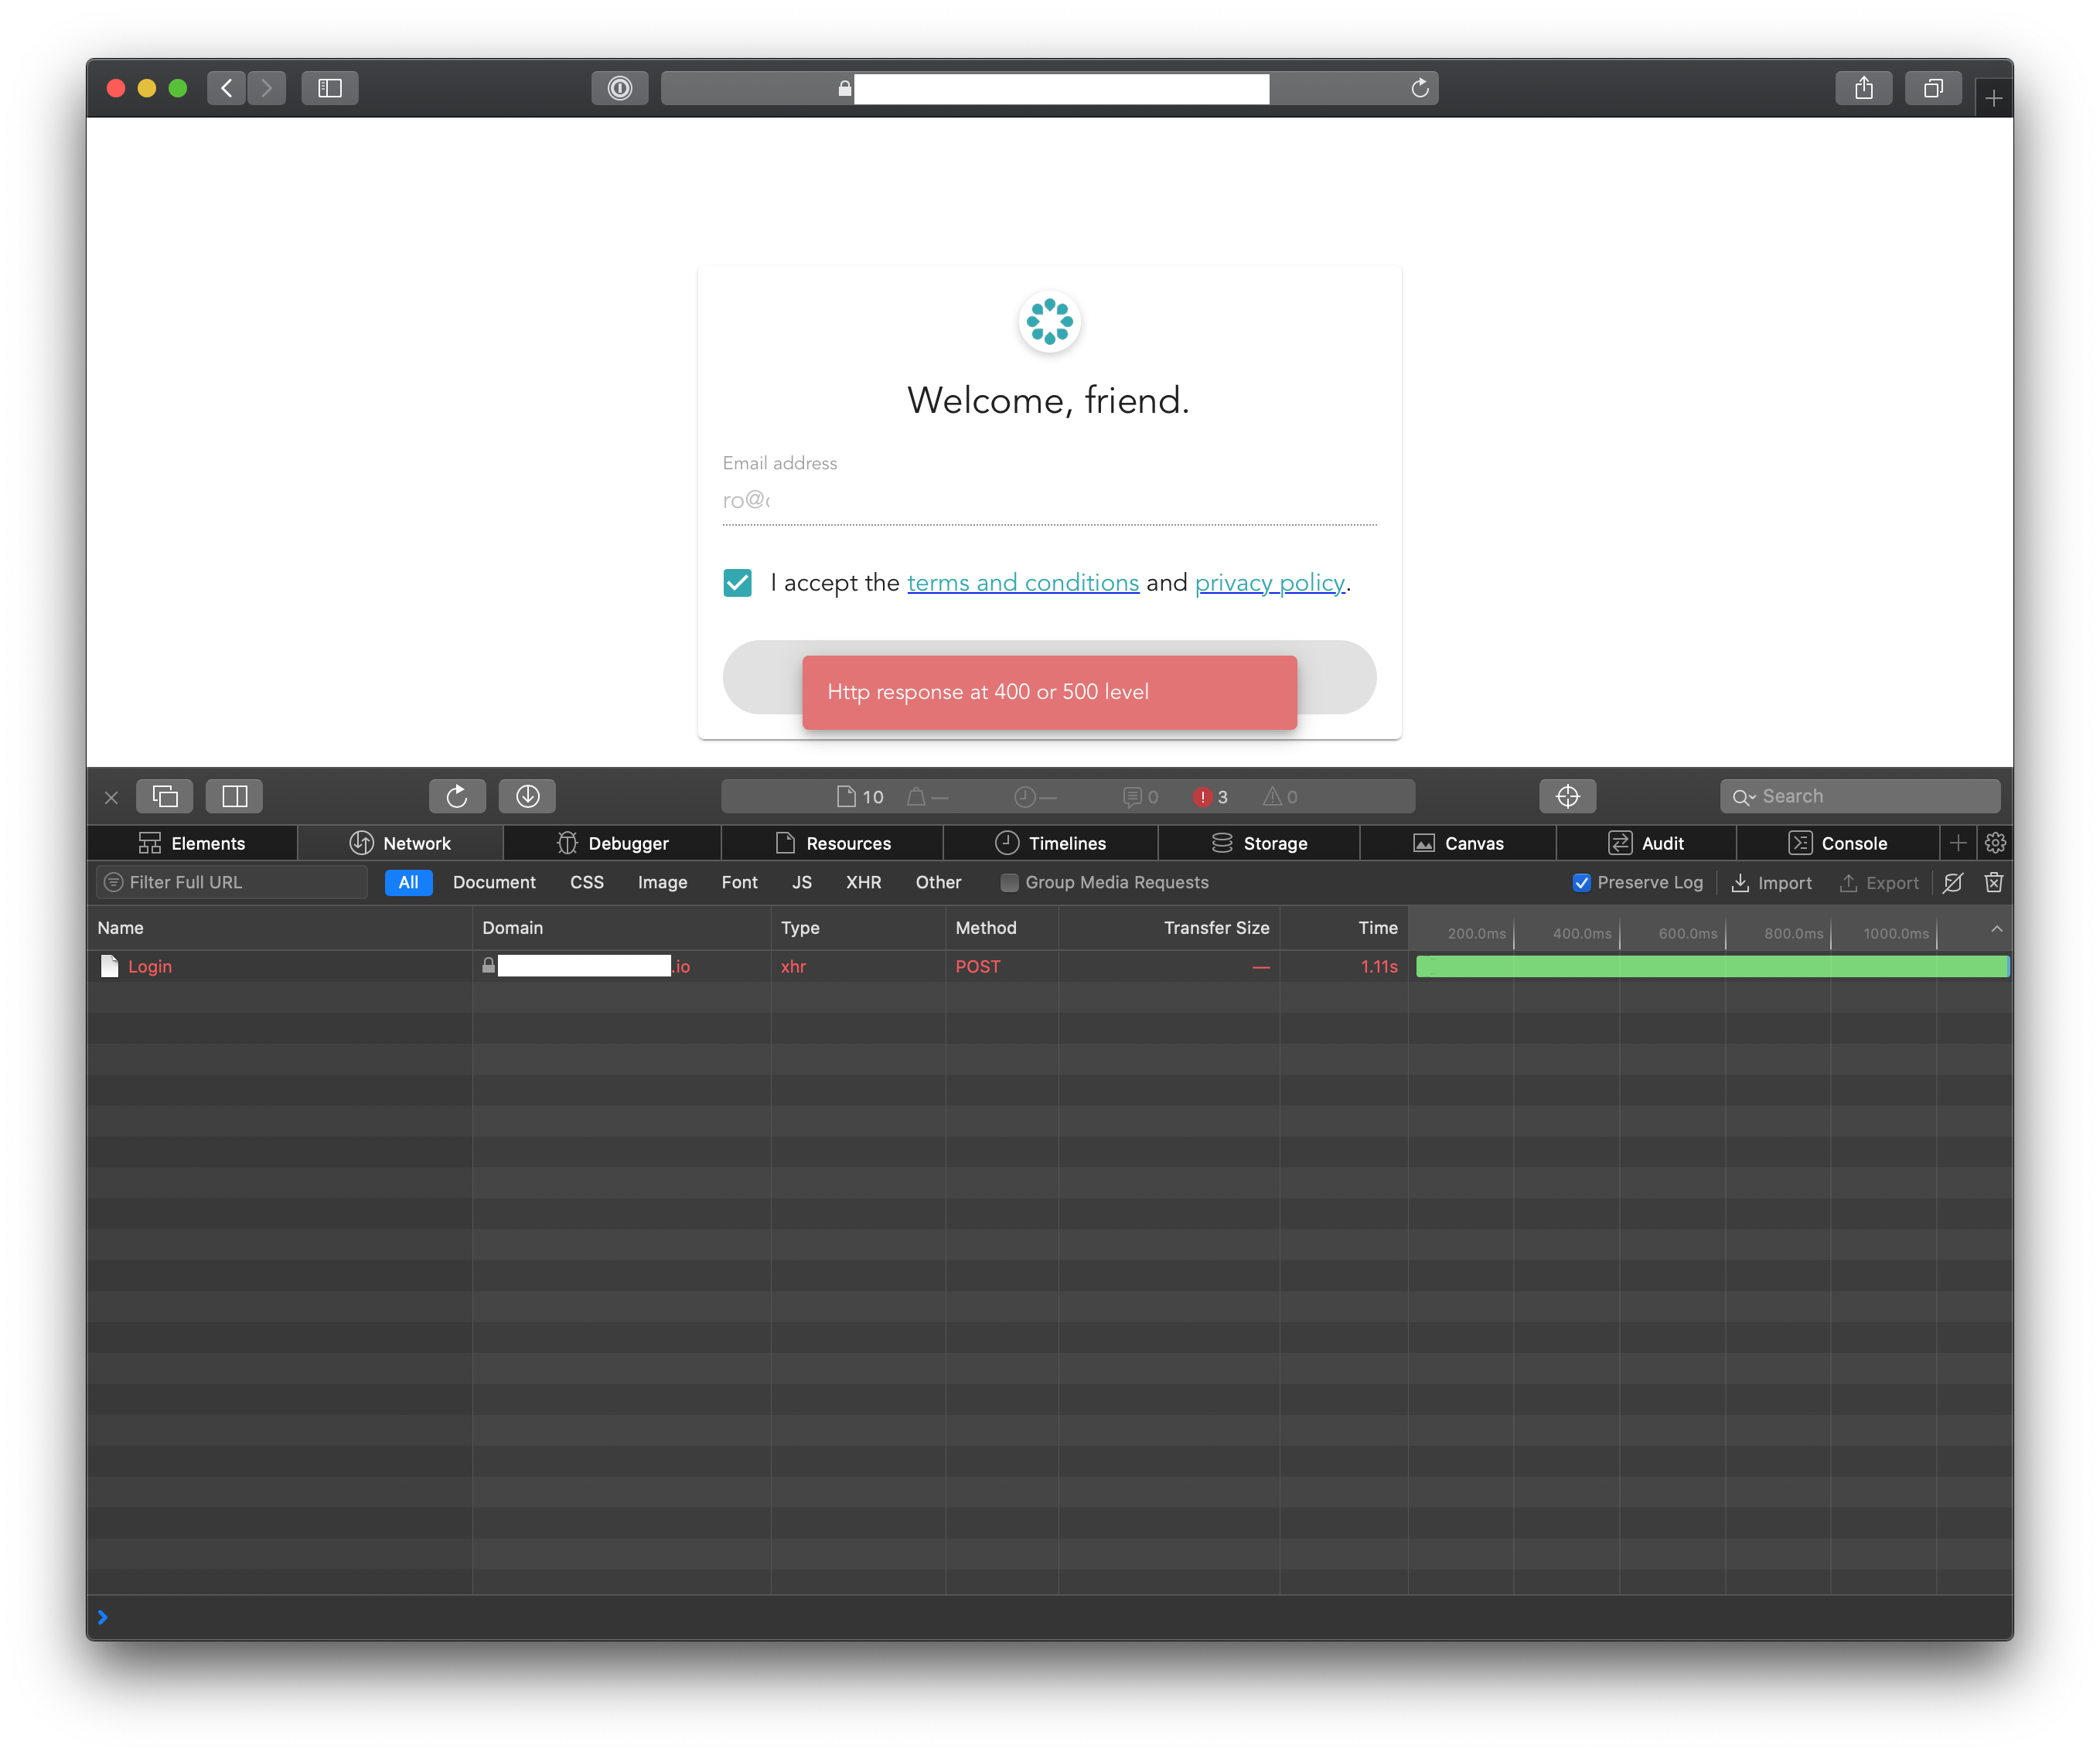Screen dimensions: 2100x1755
Task: Click the download web archive icon
Action: 527,796
